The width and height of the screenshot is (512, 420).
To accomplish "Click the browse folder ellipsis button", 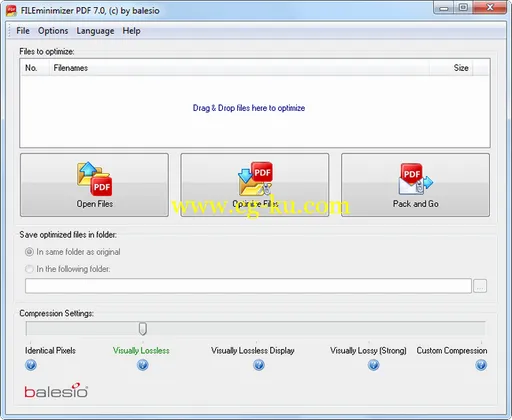I will (x=480, y=286).
